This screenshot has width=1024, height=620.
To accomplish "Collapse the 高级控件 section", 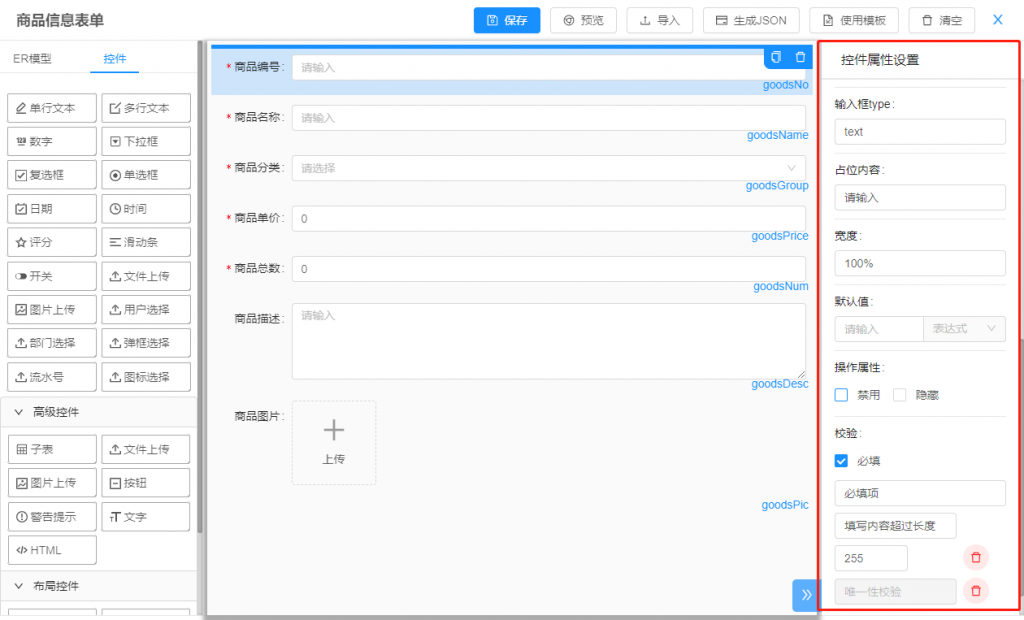I will (19, 412).
